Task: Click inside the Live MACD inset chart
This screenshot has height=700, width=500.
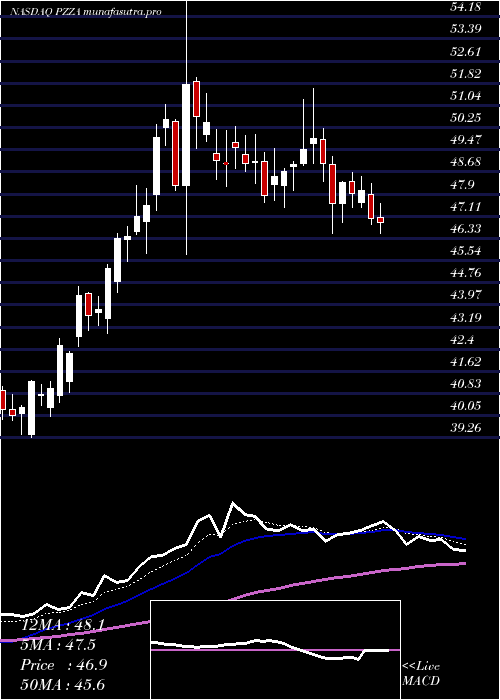Action: pyautogui.click(x=275, y=650)
